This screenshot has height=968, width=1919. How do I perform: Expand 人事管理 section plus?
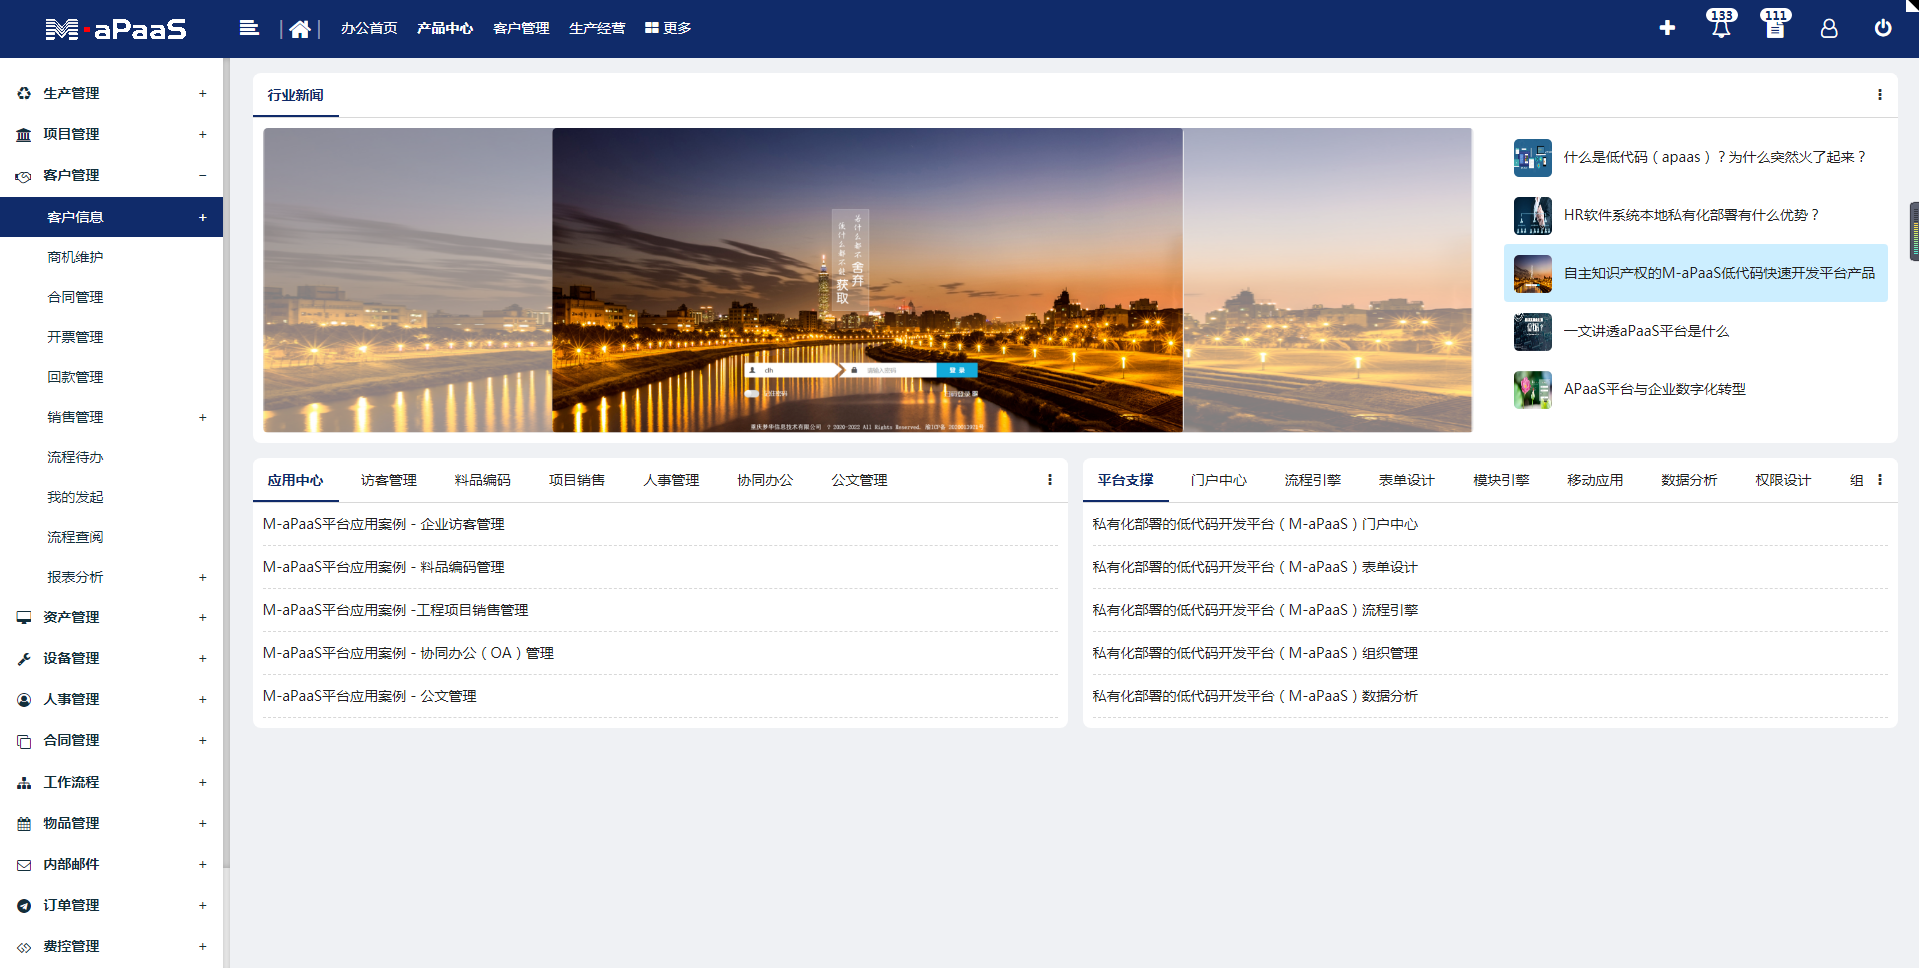[202, 699]
